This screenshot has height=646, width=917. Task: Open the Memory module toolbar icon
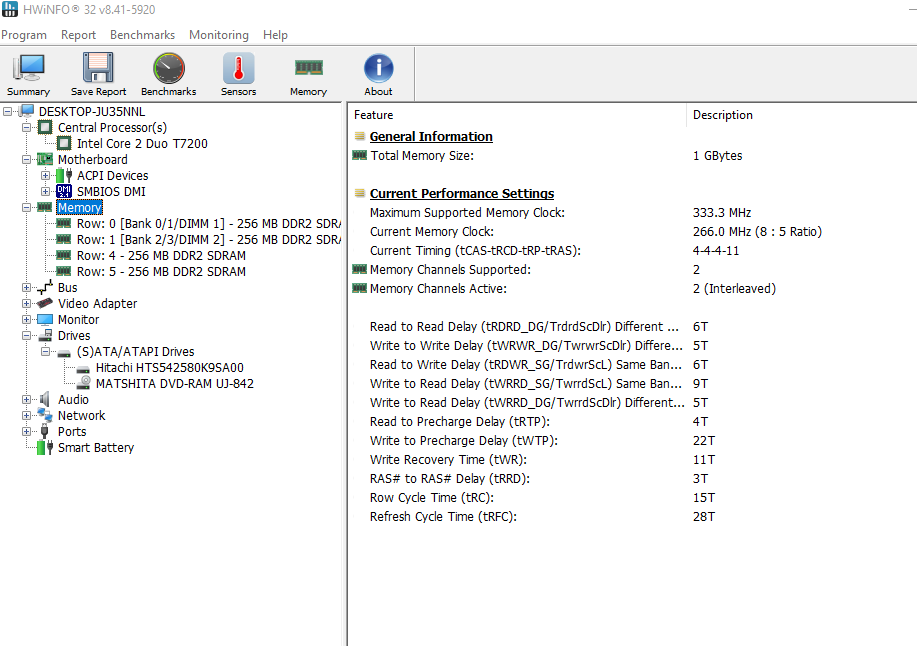tap(307, 70)
